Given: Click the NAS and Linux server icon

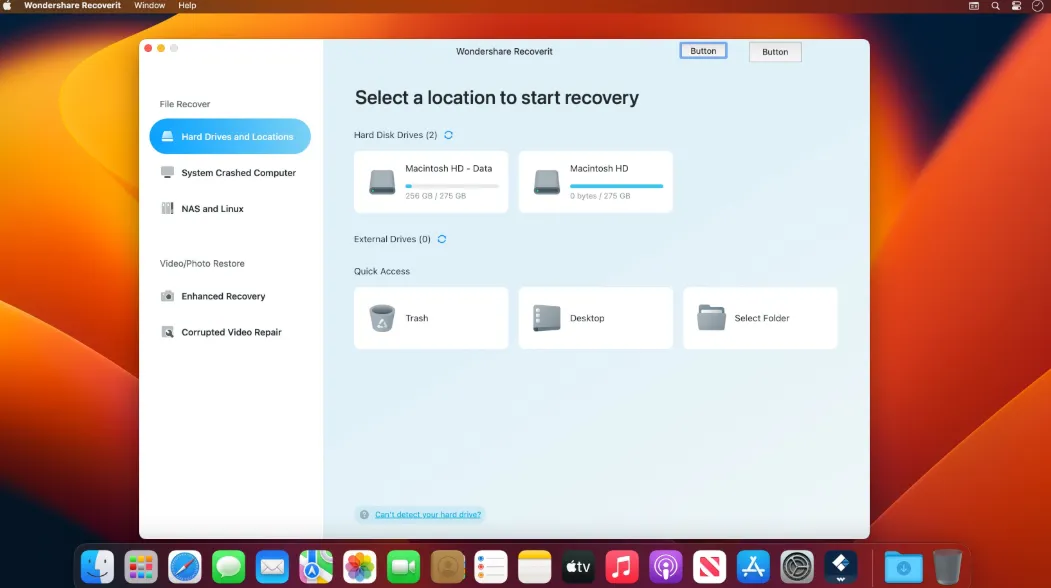Looking at the screenshot, I should click(168, 209).
